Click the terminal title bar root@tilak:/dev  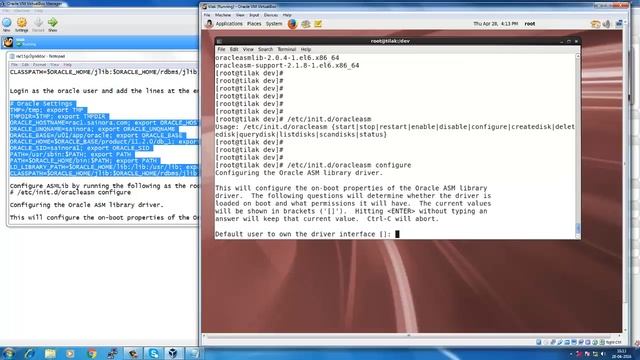coord(390,41)
